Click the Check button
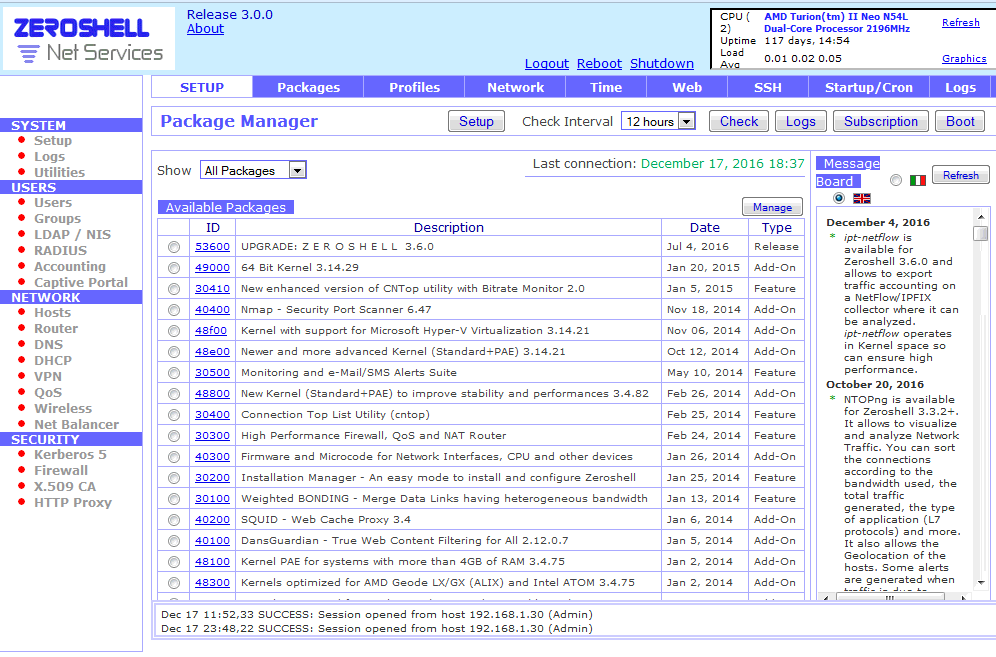 click(x=738, y=120)
